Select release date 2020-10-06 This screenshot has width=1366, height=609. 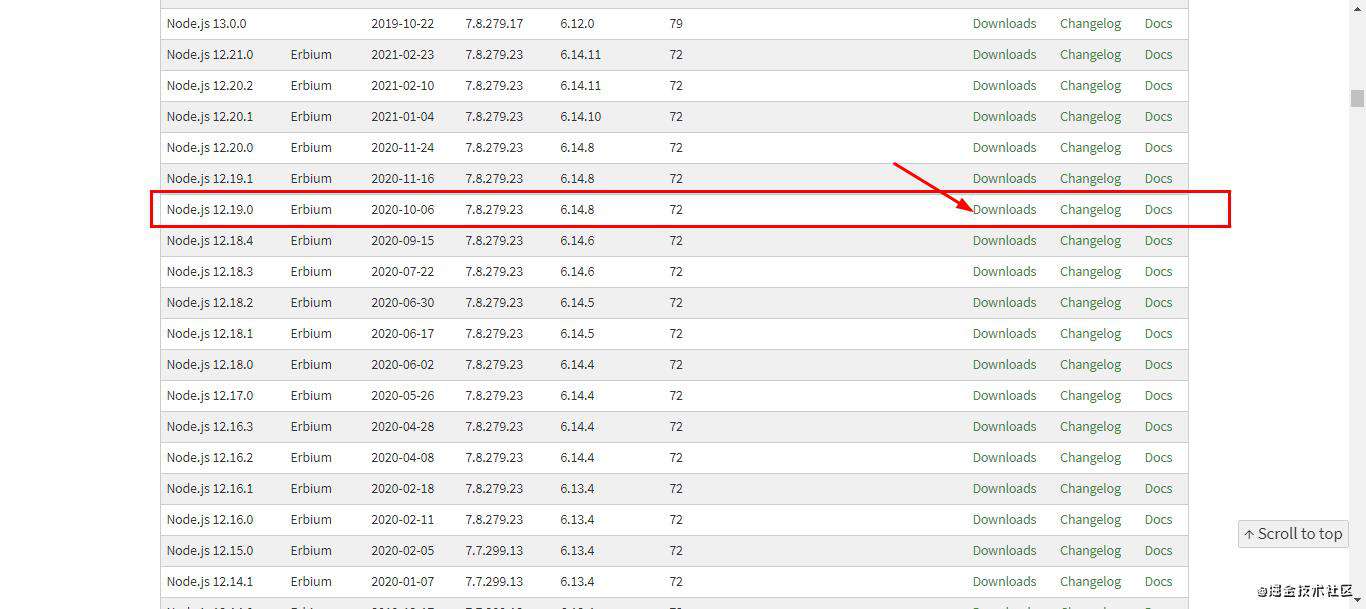pyautogui.click(x=403, y=209)
